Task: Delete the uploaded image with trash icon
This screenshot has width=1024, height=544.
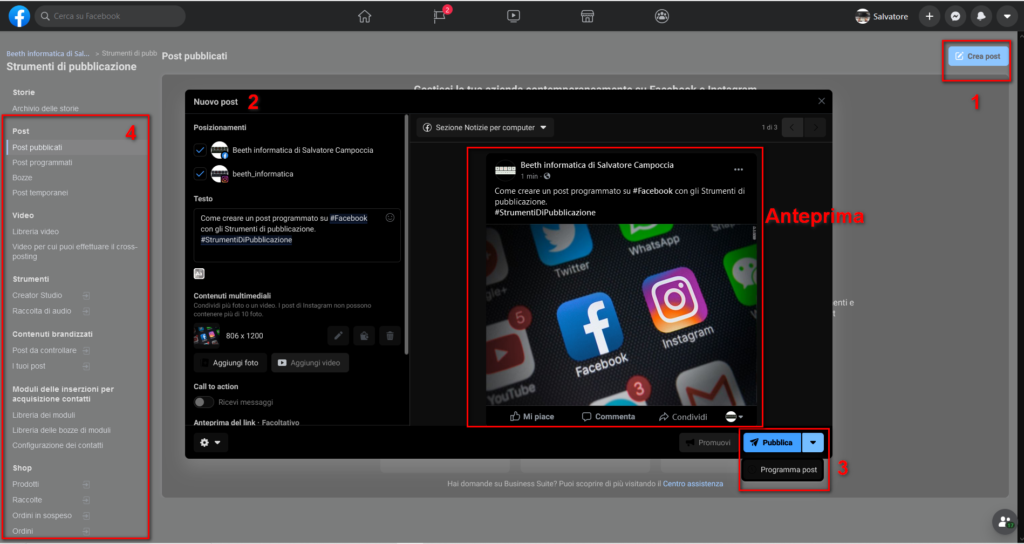Action: pyautogui.click(x=390, y=336)
